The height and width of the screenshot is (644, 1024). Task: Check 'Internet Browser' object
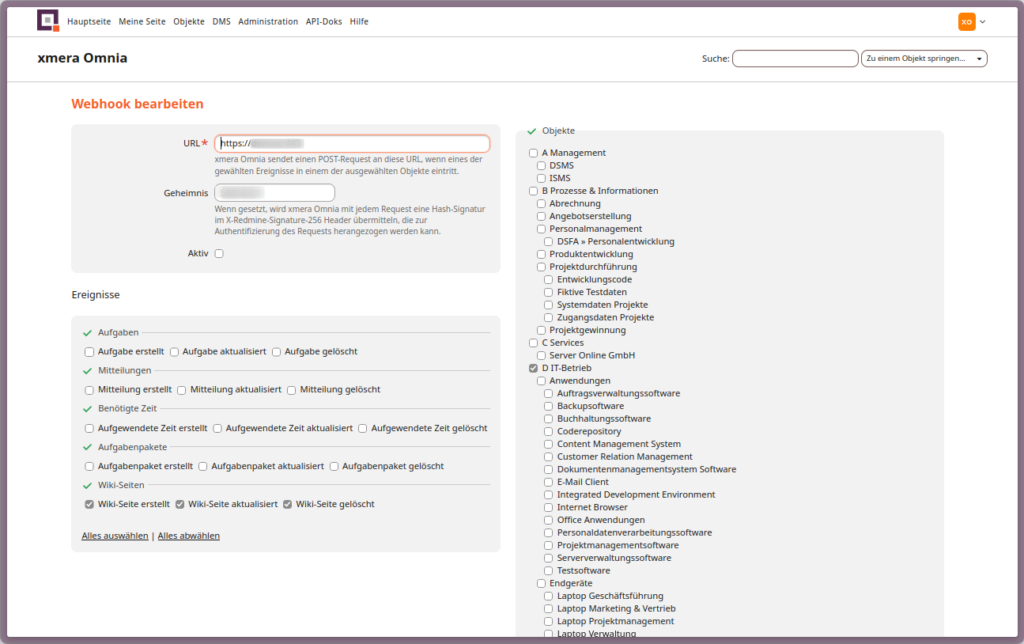549,507
